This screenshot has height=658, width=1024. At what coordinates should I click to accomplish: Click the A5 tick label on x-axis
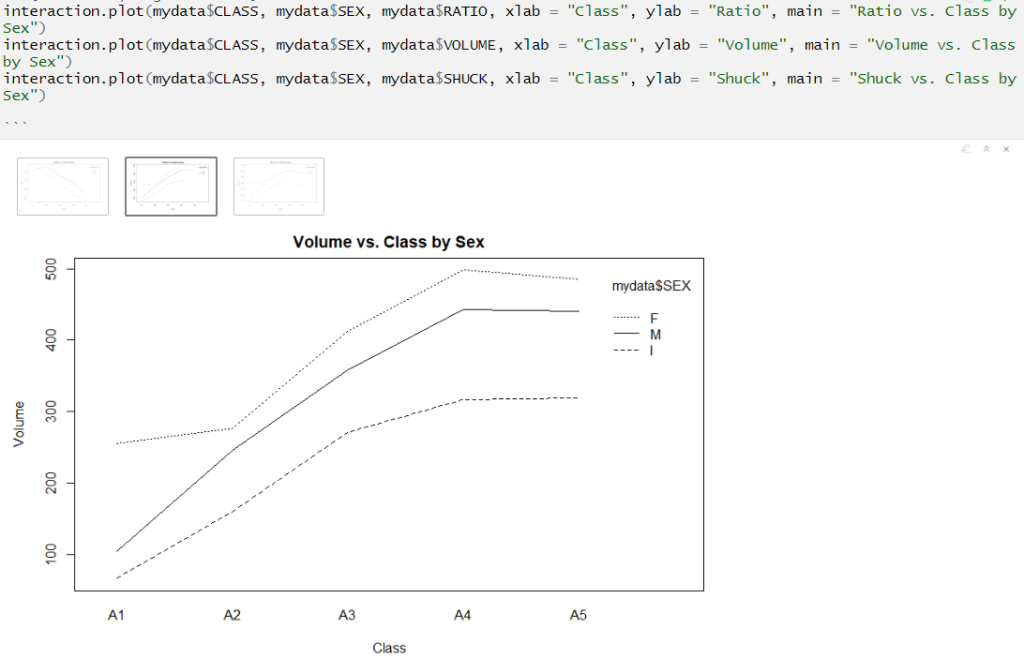577,616
